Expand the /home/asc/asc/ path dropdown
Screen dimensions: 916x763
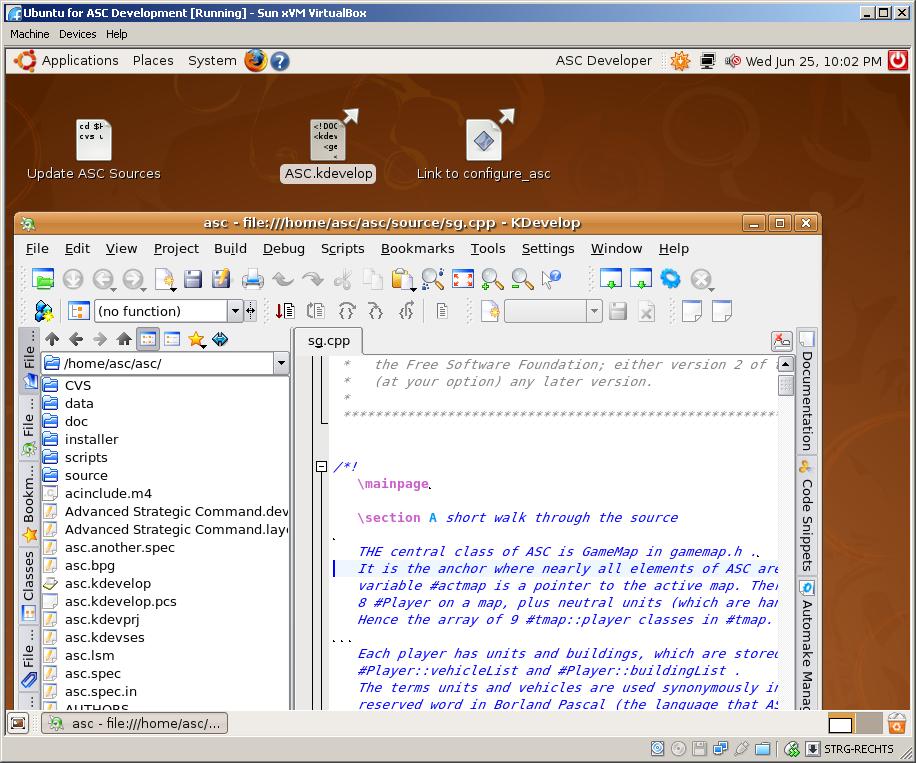281,363
